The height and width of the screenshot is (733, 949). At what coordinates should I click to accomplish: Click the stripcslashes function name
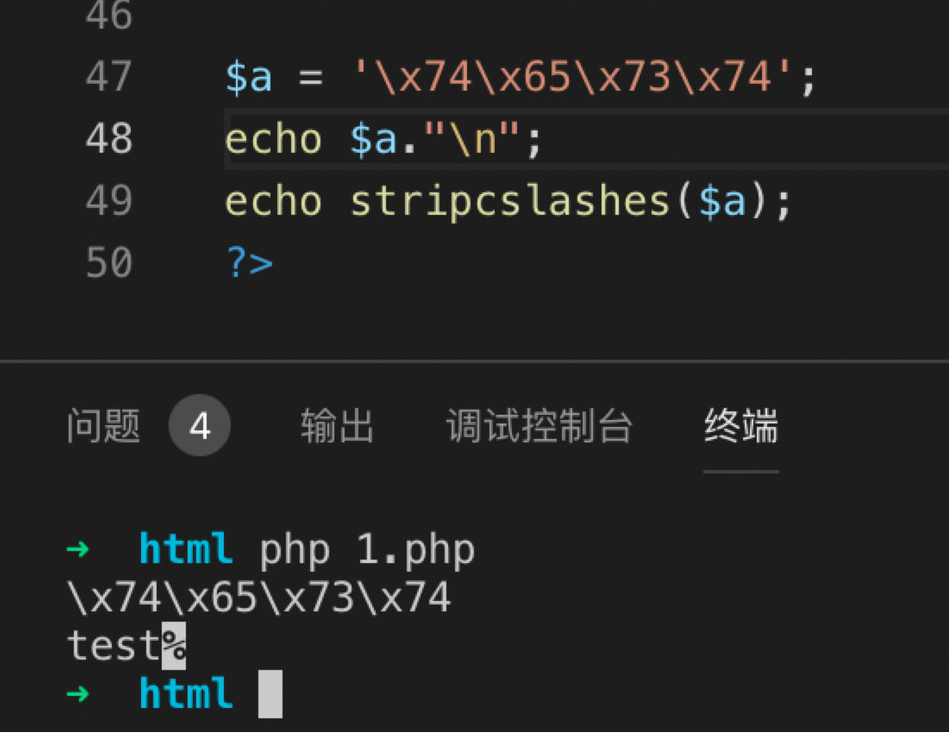(x=510, y=202)
